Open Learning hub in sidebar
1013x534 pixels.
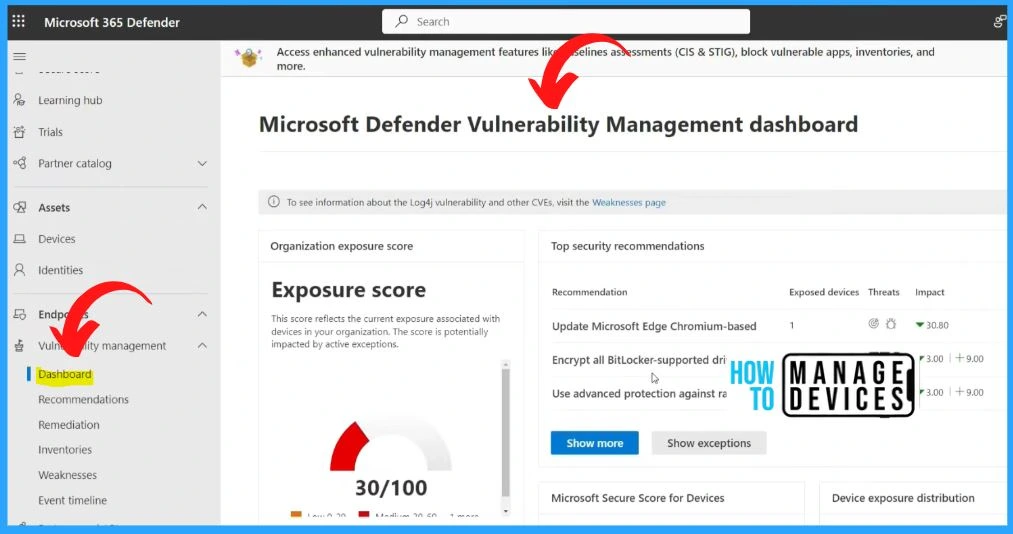(70, 100)
